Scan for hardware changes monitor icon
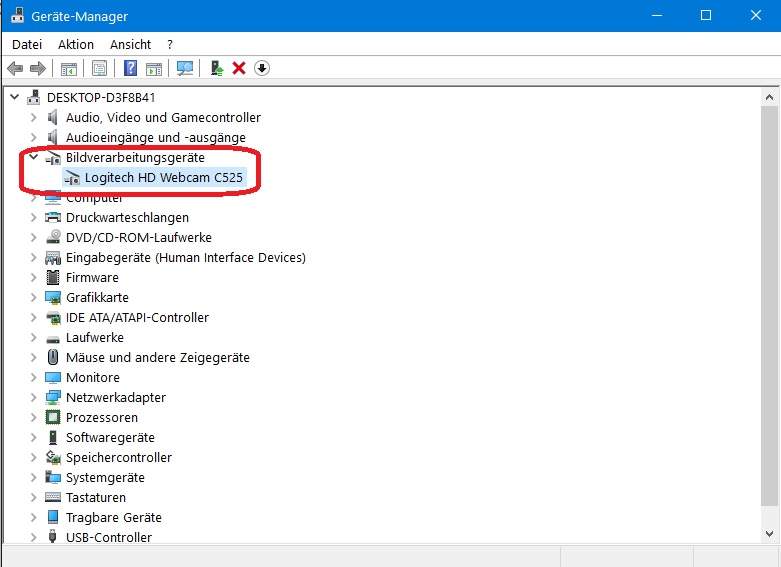The height and width of the screenshot is (567, 781). tap(185, 68)
